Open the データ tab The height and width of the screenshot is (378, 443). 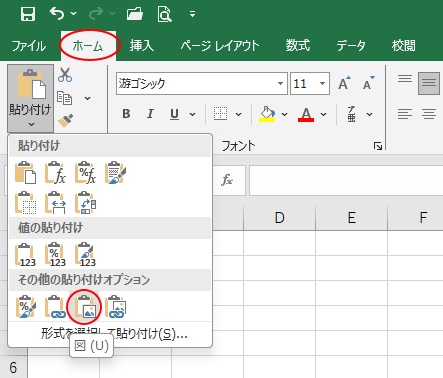[351, 46]
